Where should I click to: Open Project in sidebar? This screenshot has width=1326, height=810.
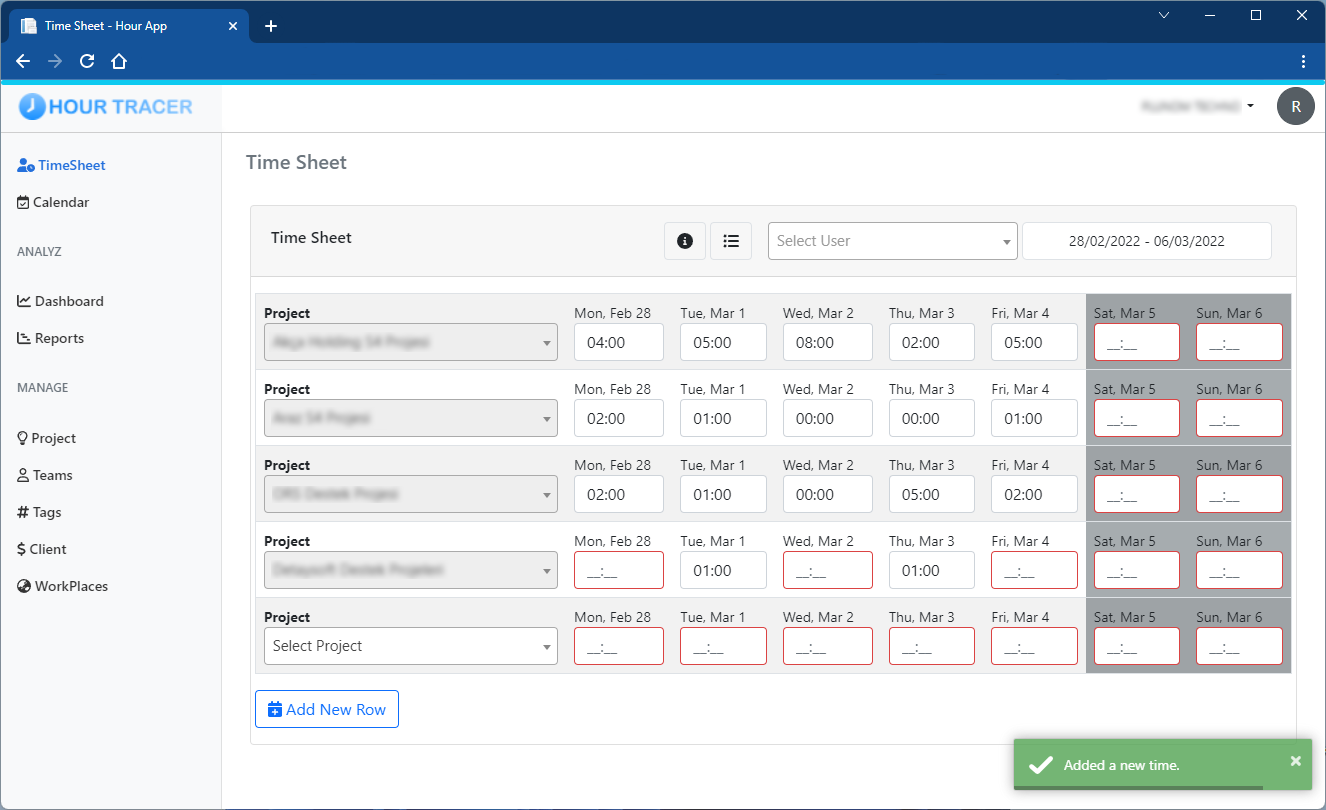point(47,438)
